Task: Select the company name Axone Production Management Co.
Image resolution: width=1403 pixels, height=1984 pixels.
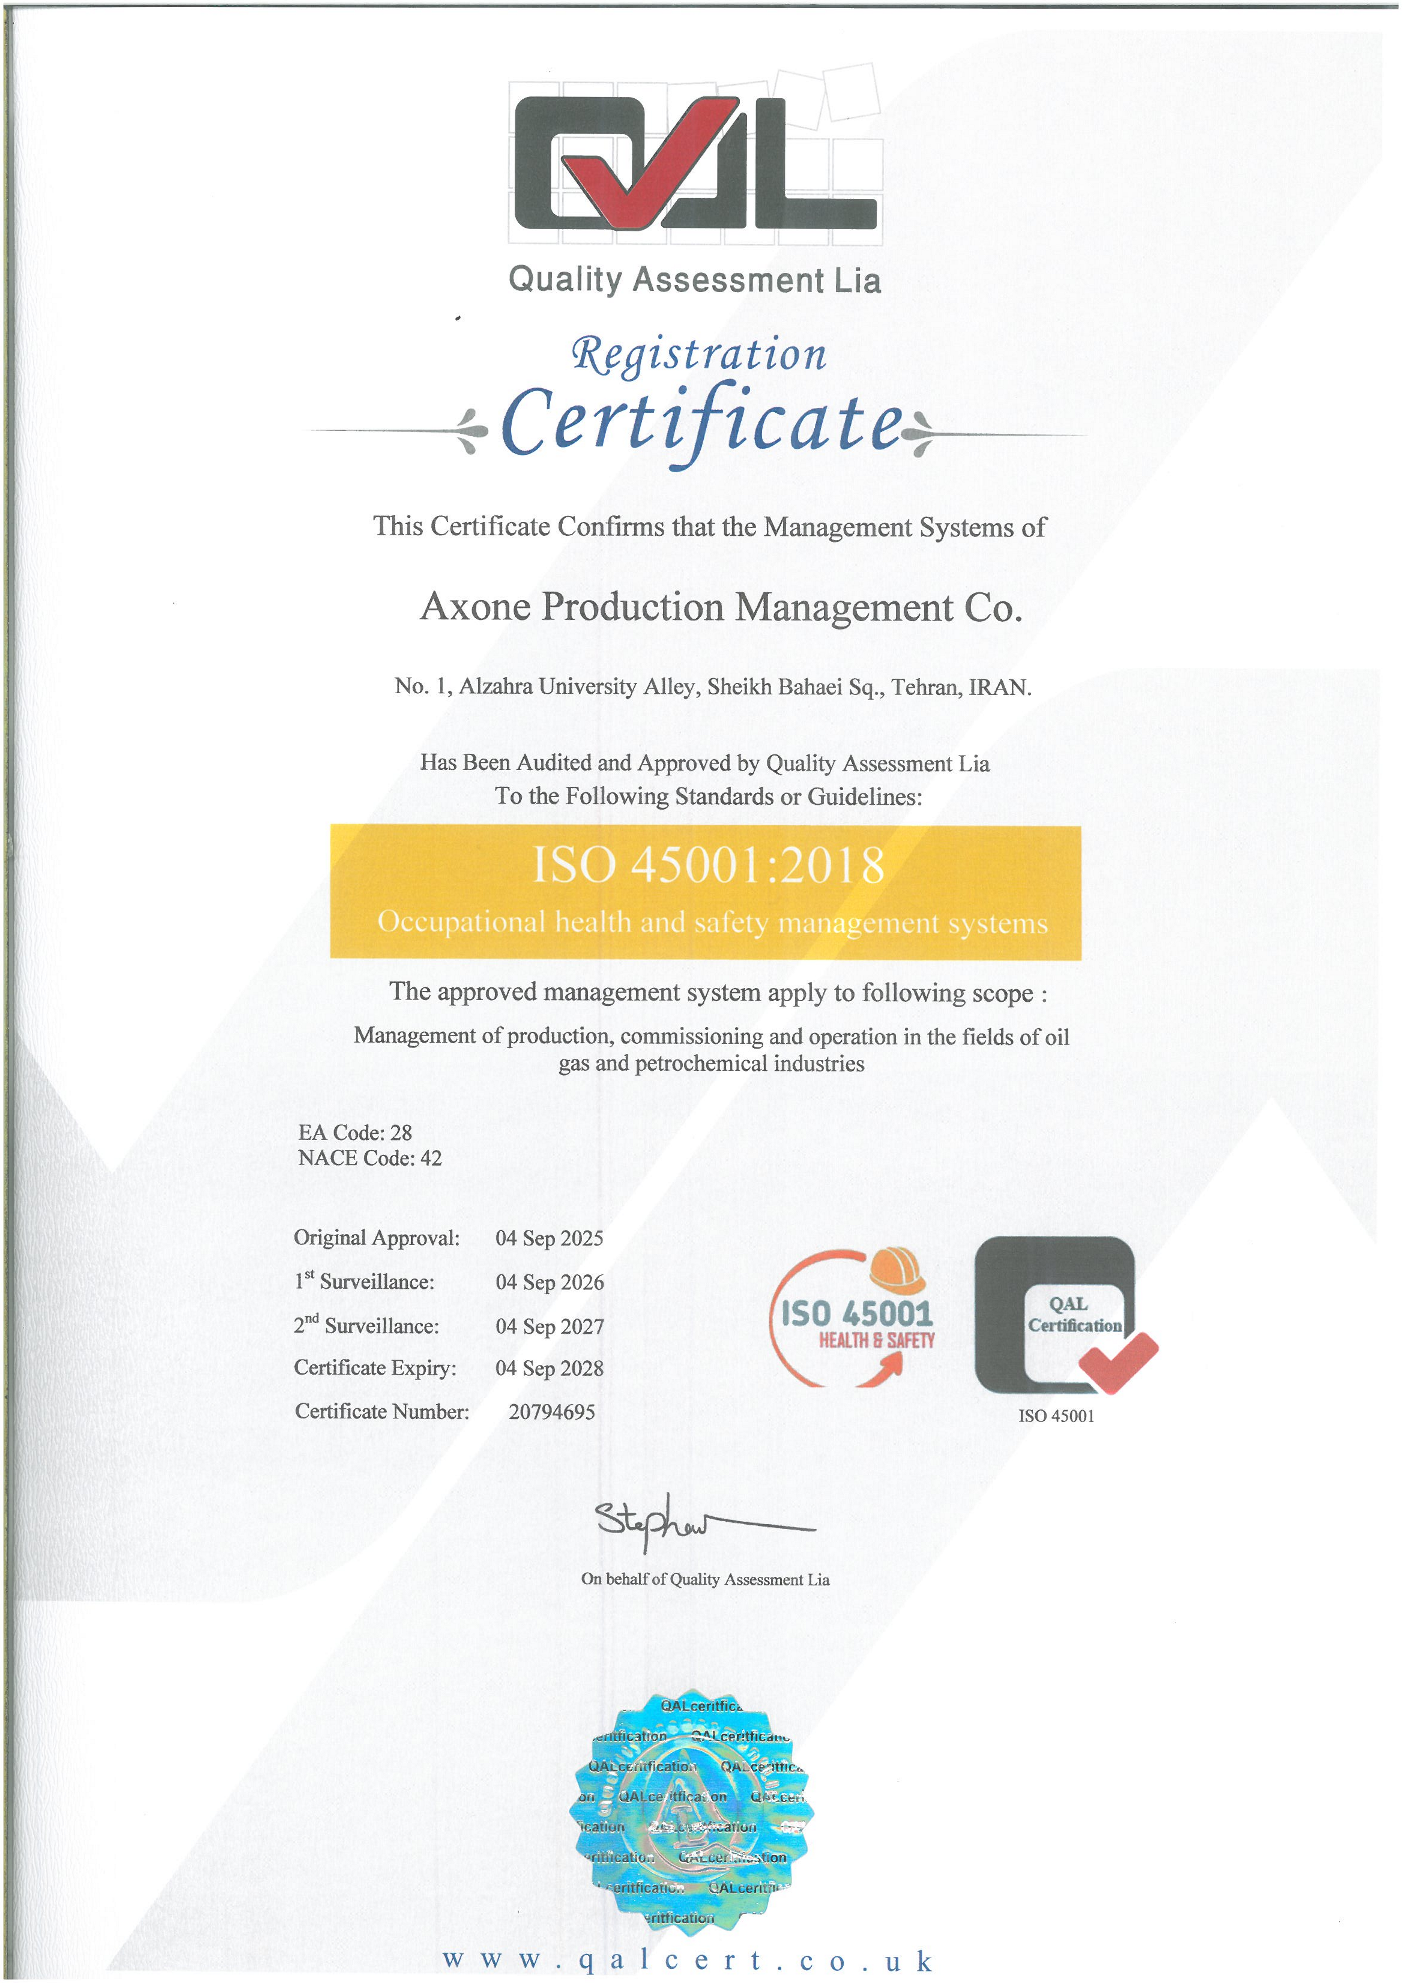Action: point(721,607)
